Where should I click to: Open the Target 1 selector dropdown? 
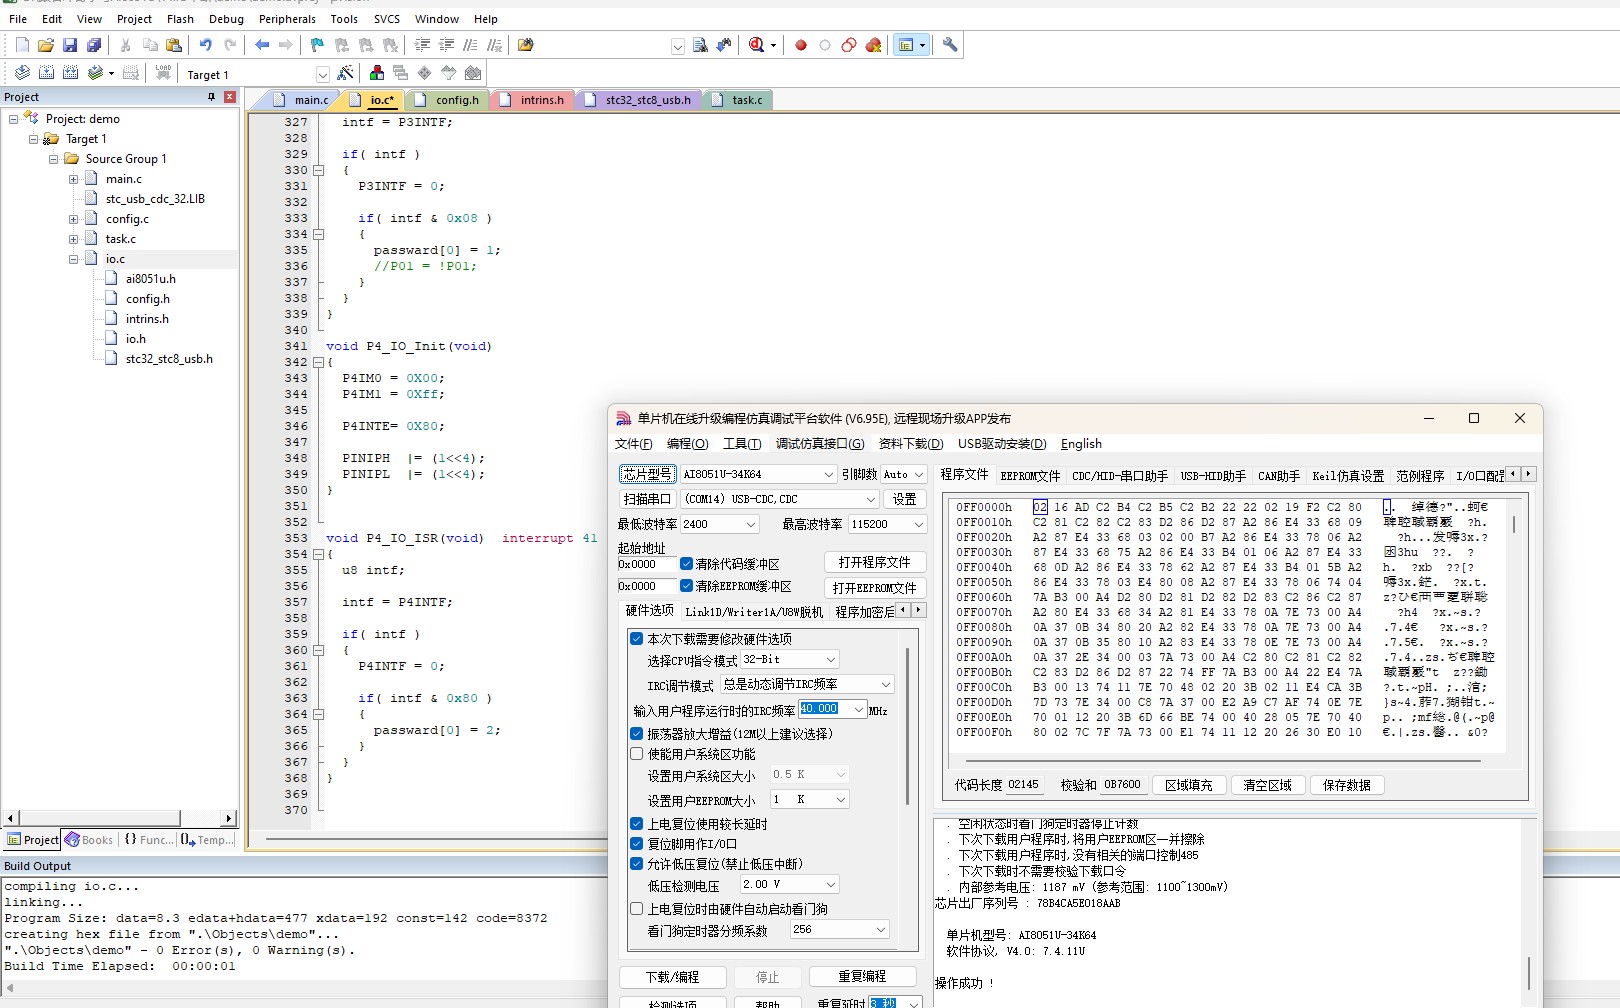(x=322, y=74)
